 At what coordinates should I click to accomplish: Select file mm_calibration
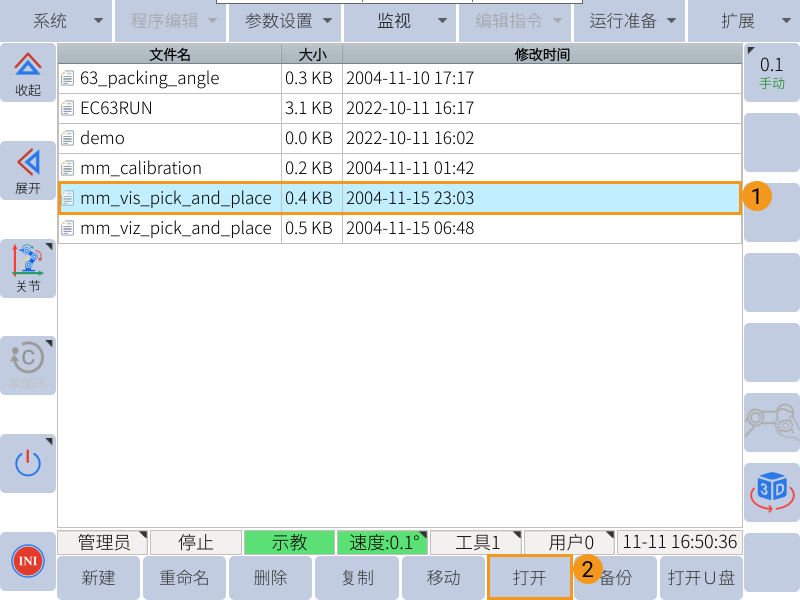click(x=400, y=168)
